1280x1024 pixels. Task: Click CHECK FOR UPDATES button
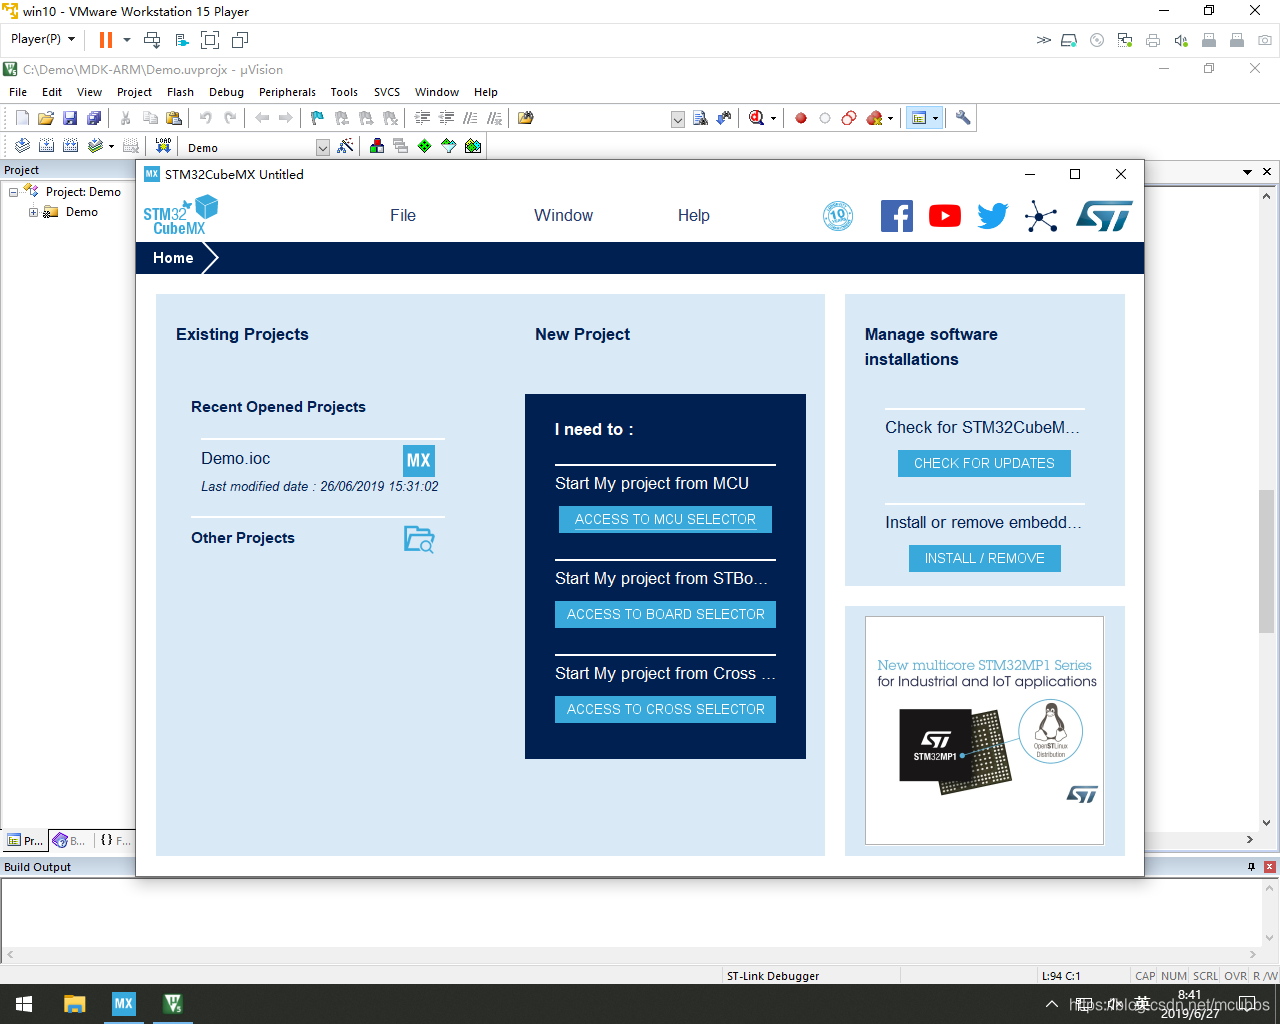(984, 463)
